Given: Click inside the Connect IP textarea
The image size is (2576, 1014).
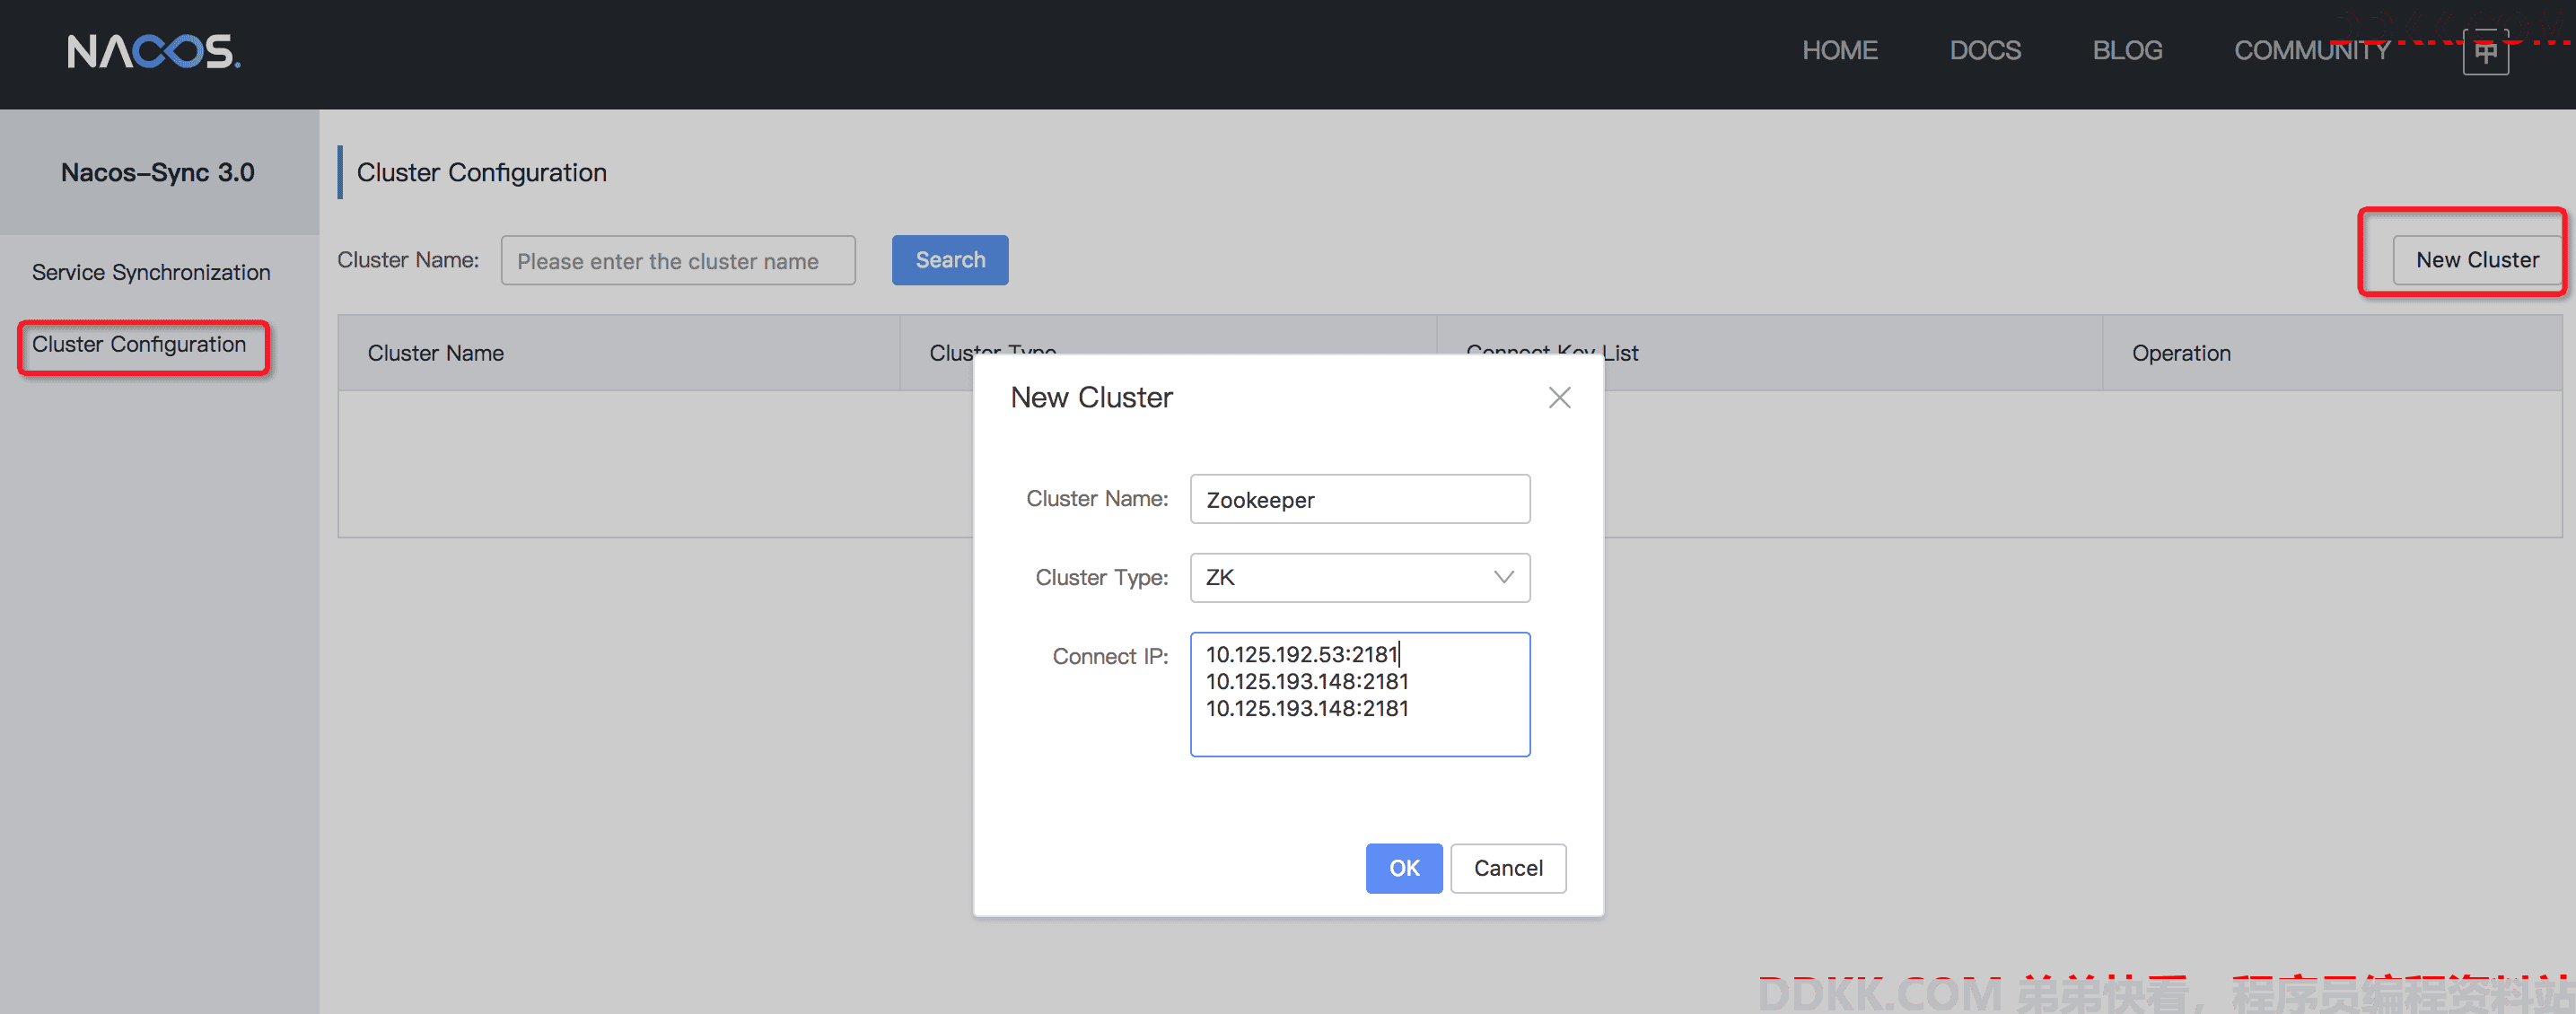Looking at the screenshot, I should [x=1360, y=694].
